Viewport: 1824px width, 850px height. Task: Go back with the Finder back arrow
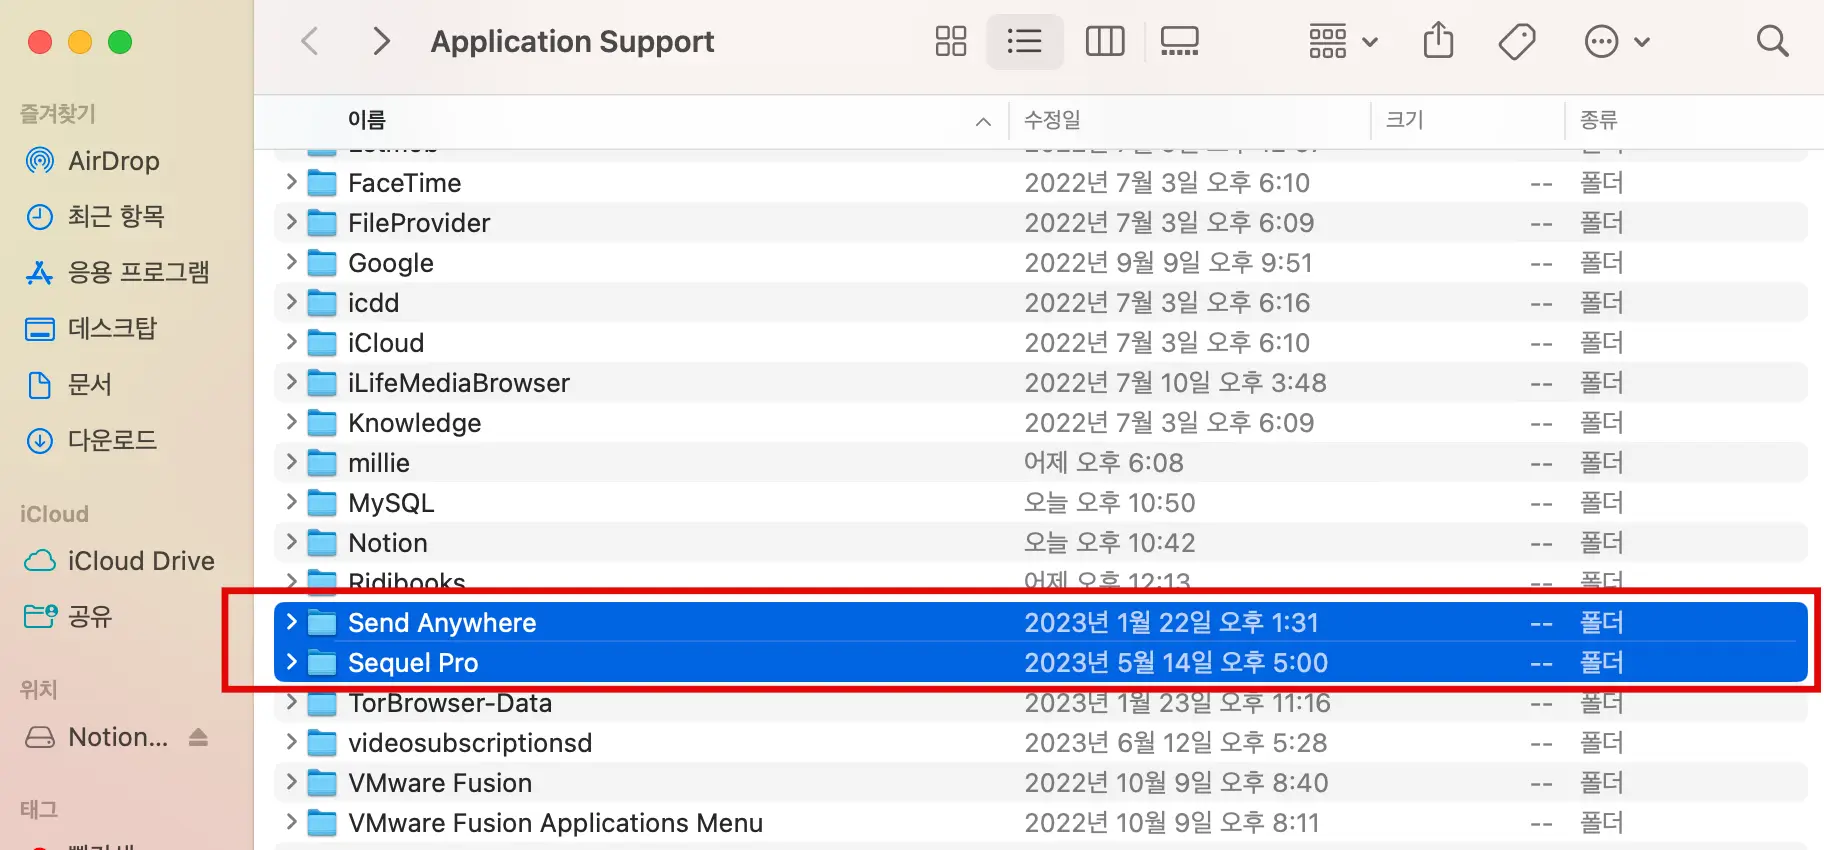(x=310, y=42)
